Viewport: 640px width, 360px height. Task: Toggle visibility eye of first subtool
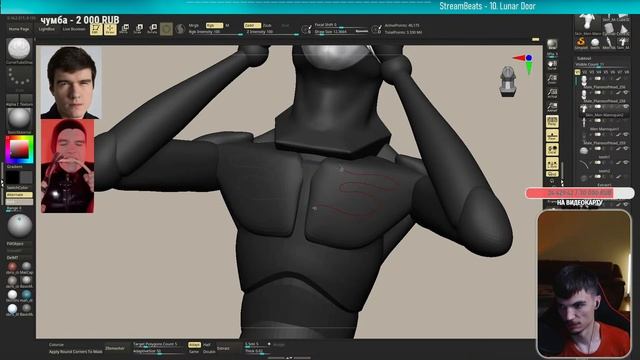(626, 79)
